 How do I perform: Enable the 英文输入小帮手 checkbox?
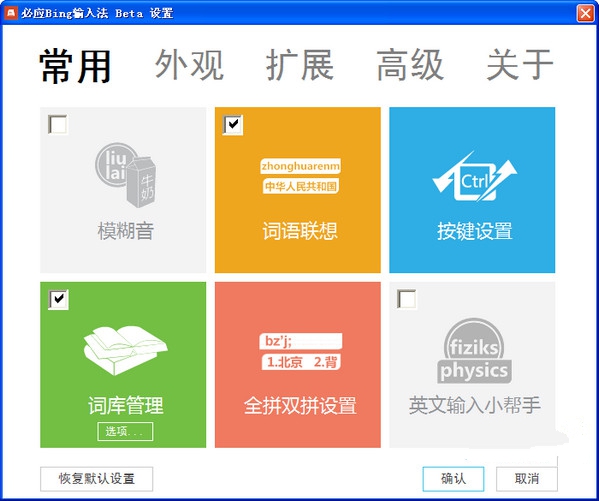[407, 299]
